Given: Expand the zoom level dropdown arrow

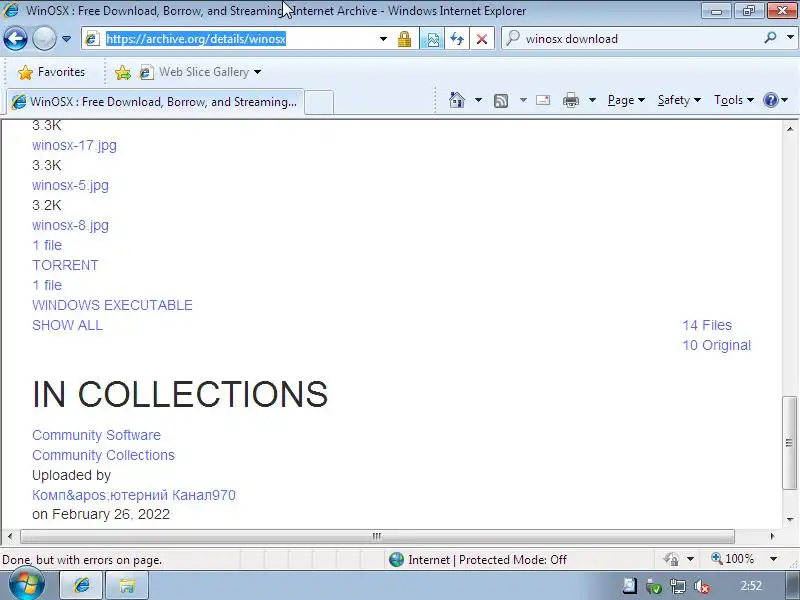Looking at the screenshot, I should [773, 559].
